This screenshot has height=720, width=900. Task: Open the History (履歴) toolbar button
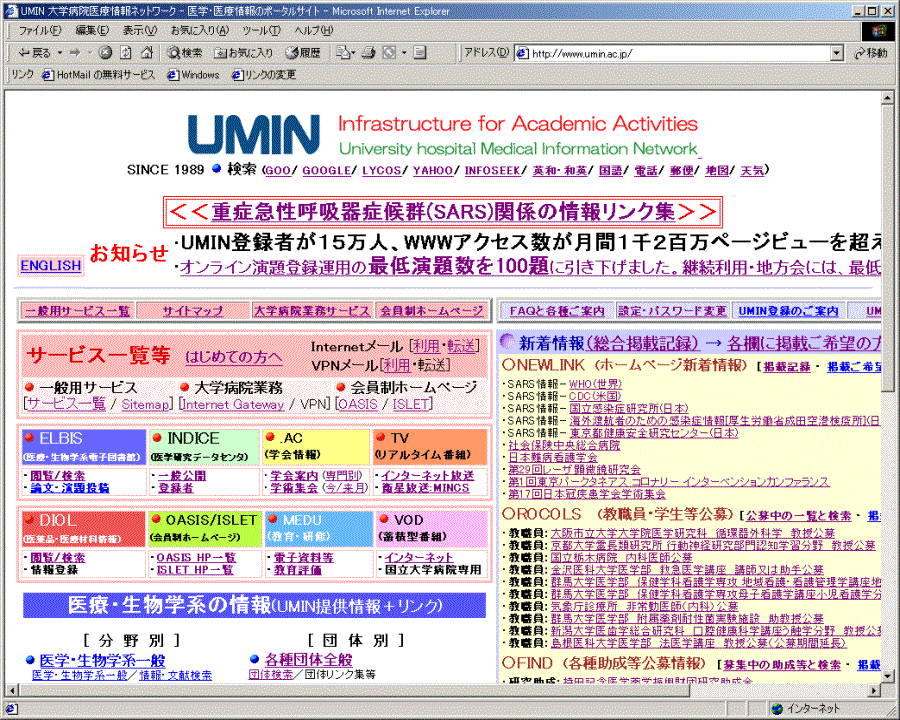click(x=303, y=53)
